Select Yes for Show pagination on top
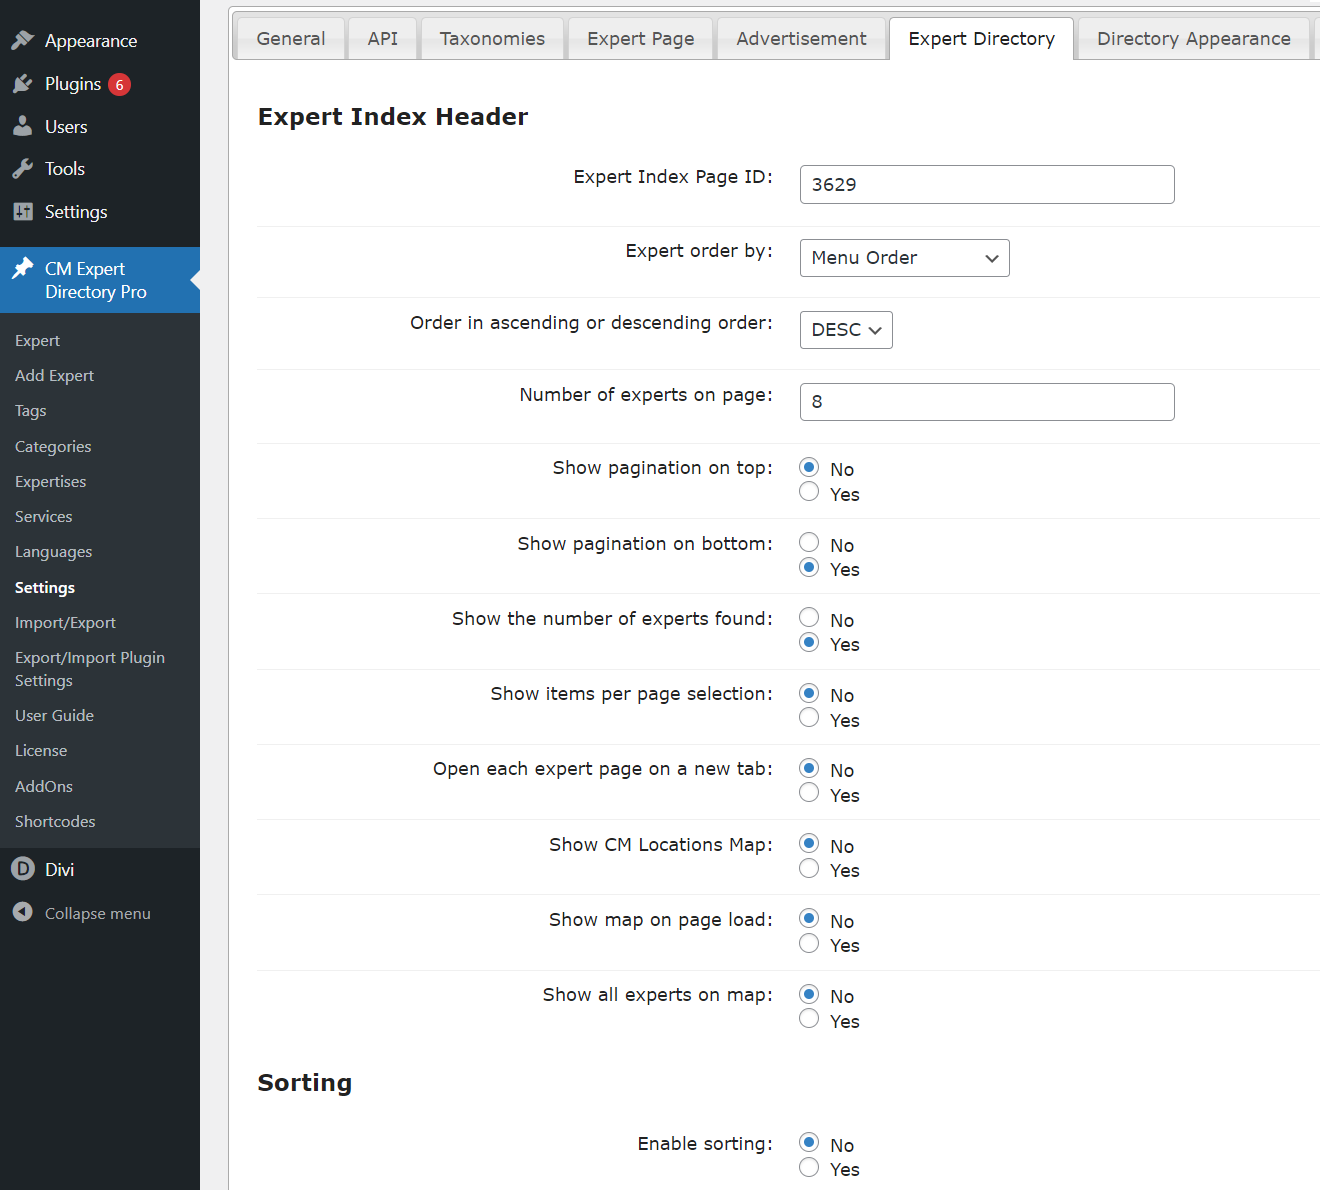 (x=809, y=492)
